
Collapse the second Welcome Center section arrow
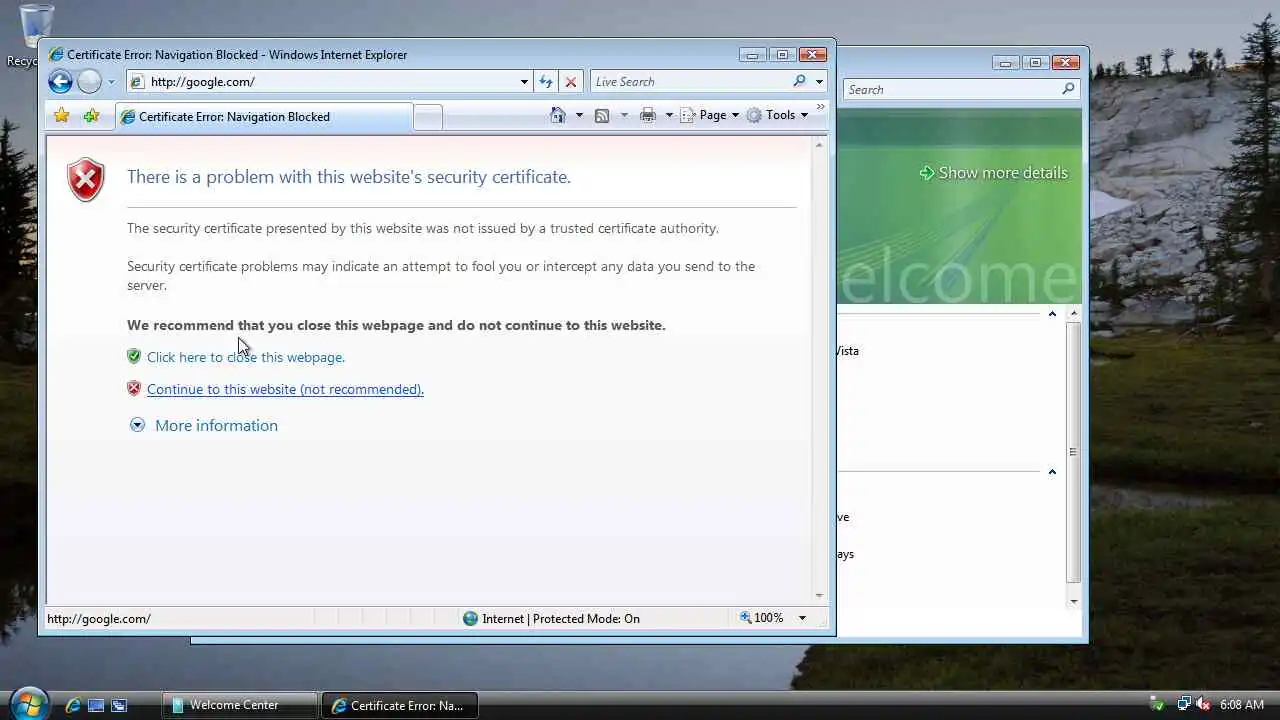(1052, 472)
